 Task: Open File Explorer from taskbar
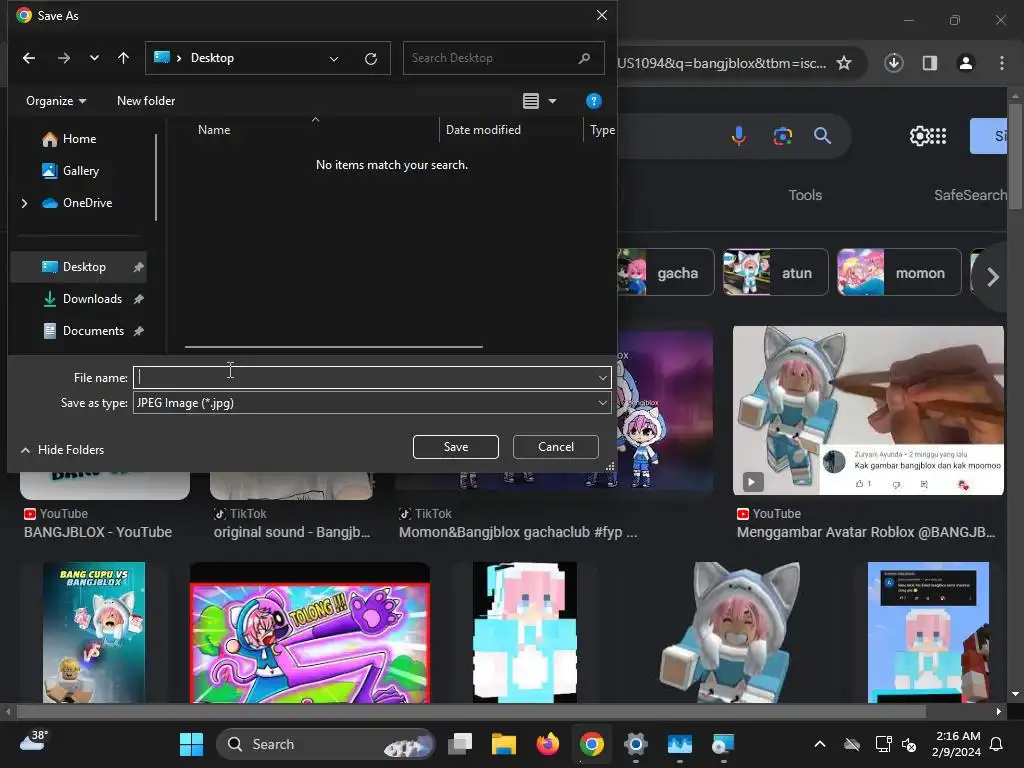tap(504, 744)
